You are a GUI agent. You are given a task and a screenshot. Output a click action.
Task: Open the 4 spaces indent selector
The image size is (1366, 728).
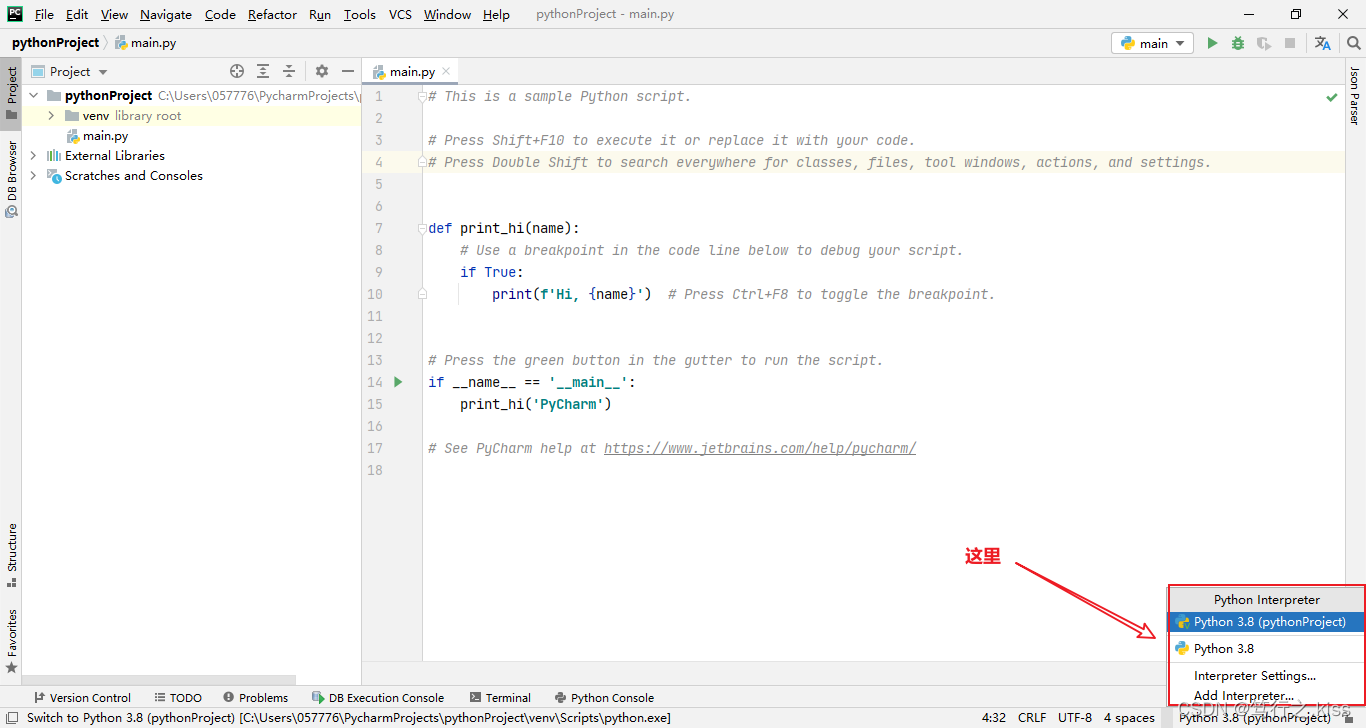1129,717
